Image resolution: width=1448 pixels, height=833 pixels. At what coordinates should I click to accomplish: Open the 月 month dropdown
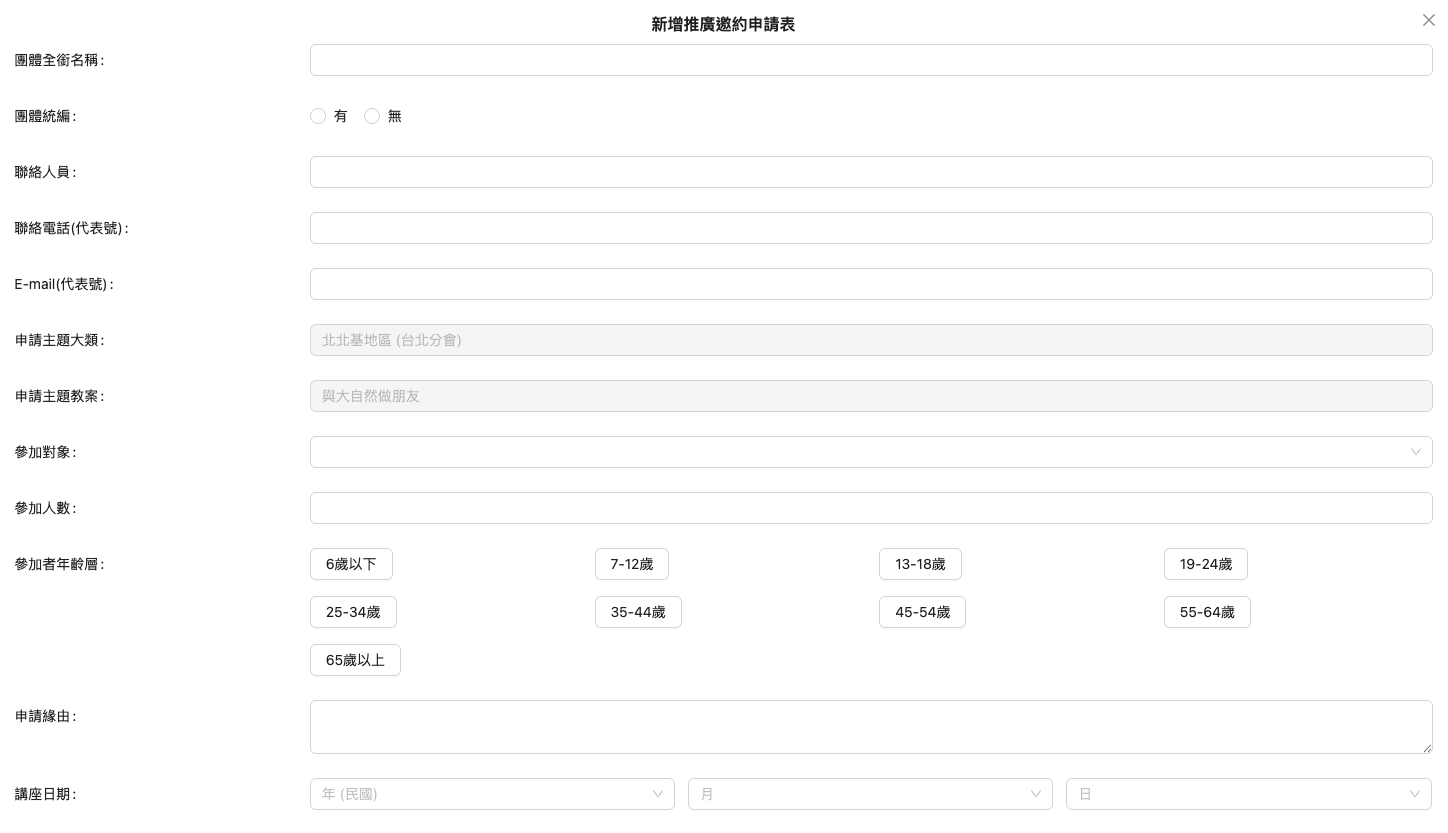870,794
